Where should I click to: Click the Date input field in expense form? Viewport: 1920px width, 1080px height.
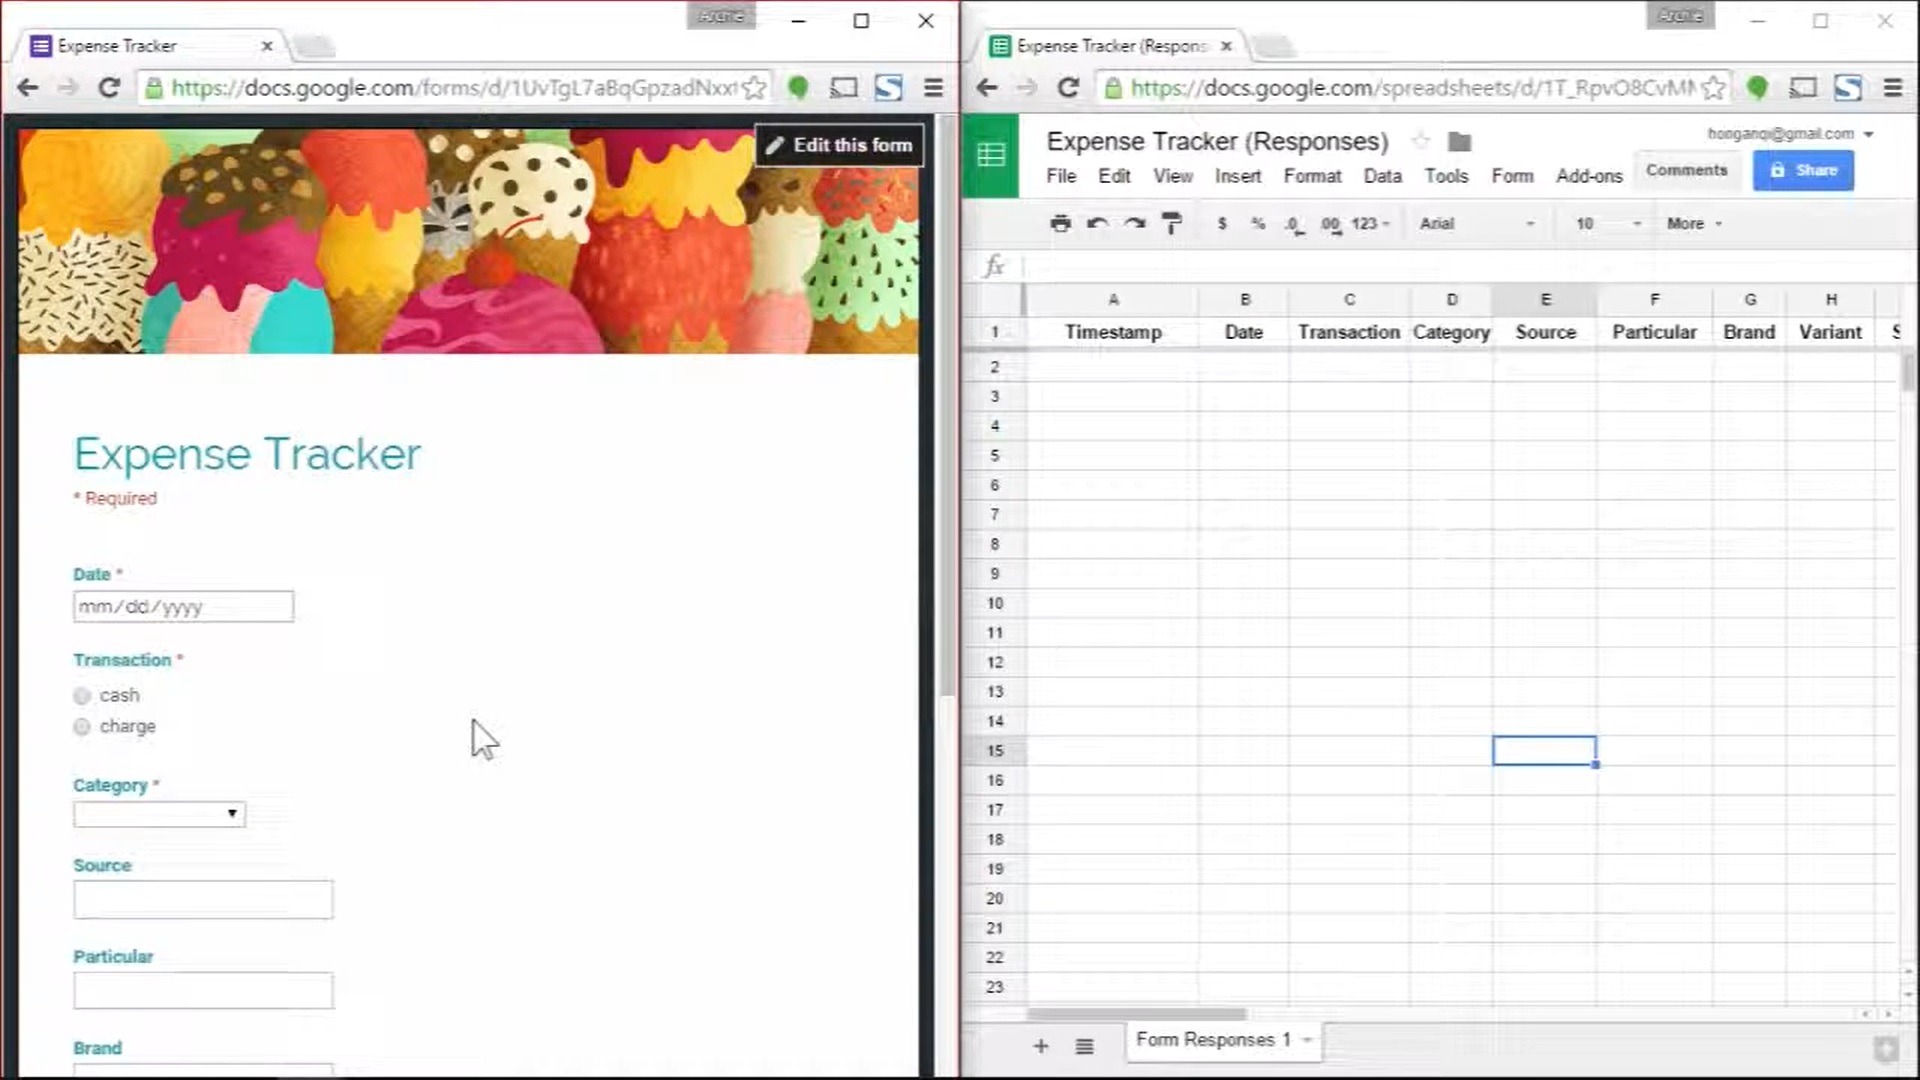tap(183, 607)
